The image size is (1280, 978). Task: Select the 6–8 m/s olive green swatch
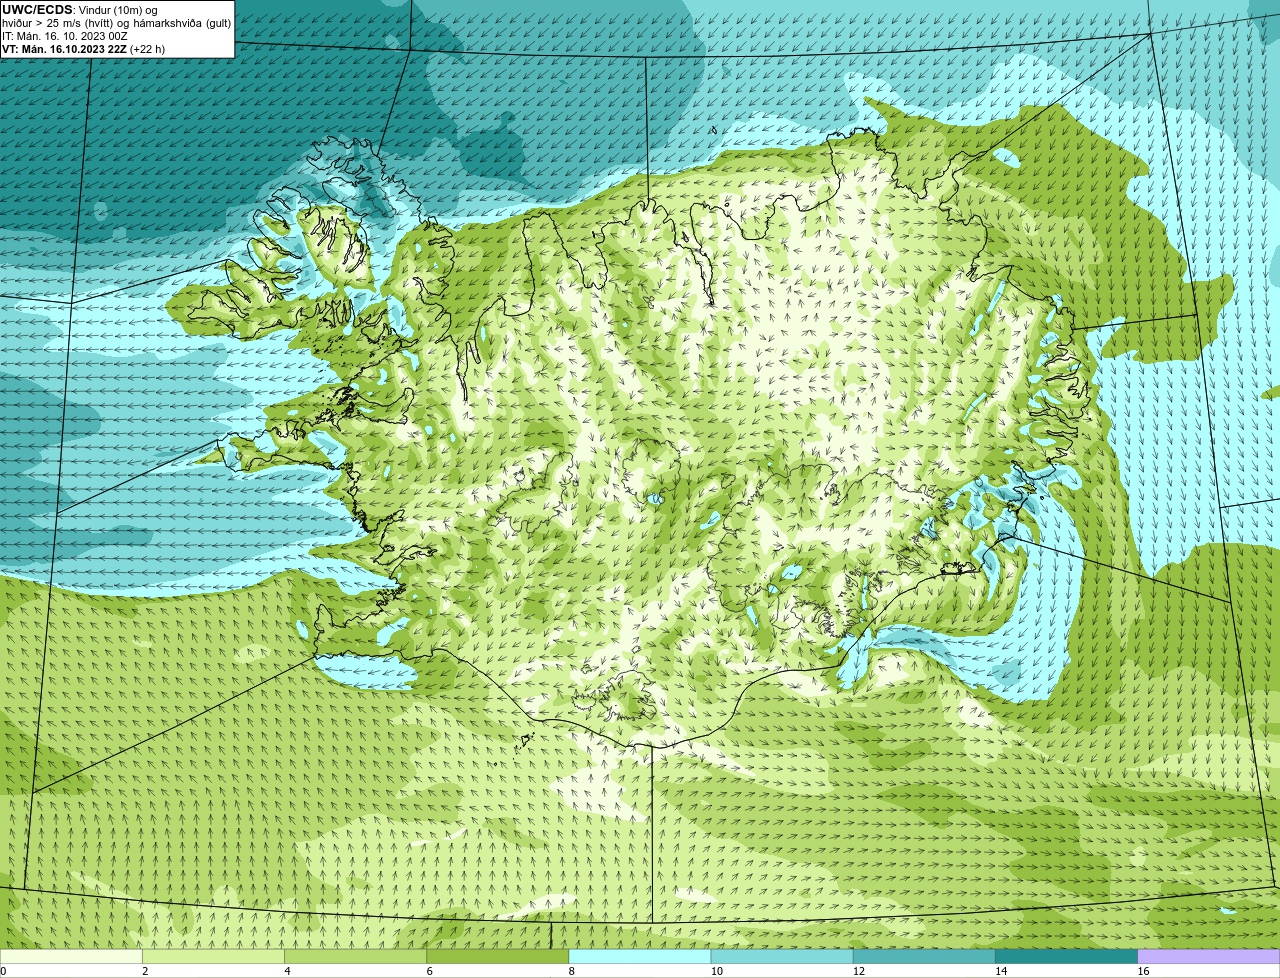coord(497,957)
